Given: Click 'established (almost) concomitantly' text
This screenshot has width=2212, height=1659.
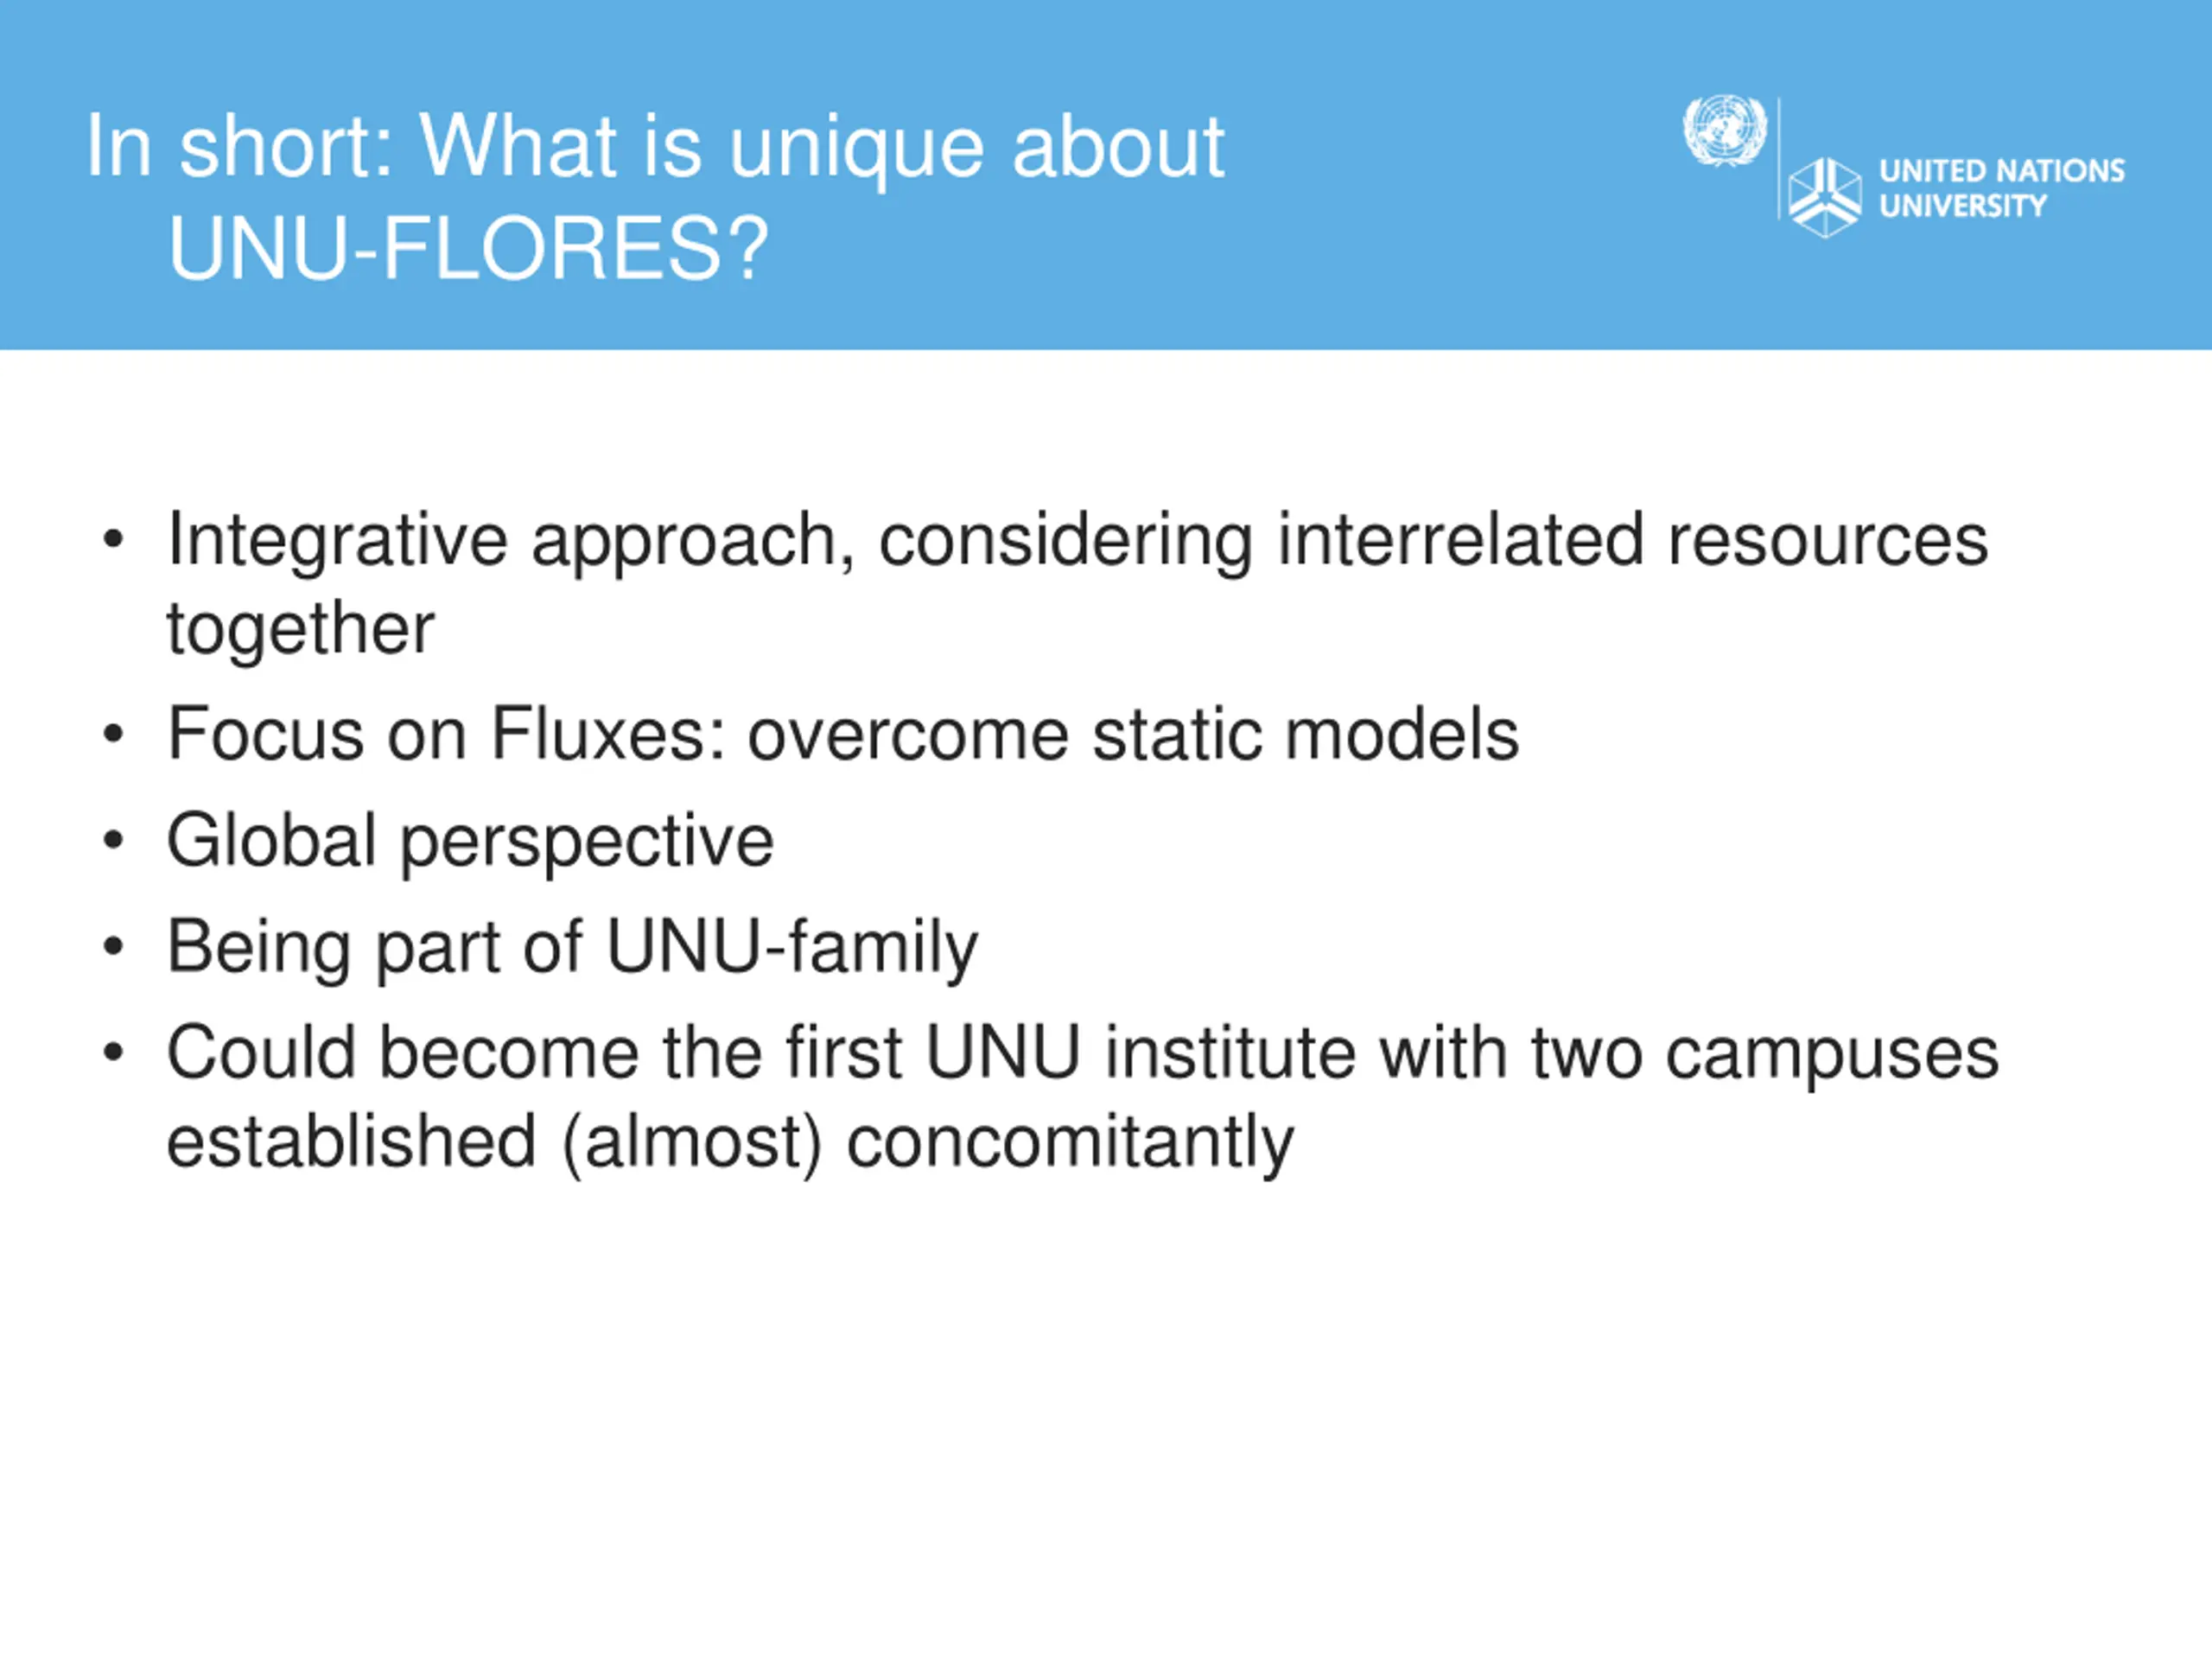Looking at the screenshot, I should 730,1143.
